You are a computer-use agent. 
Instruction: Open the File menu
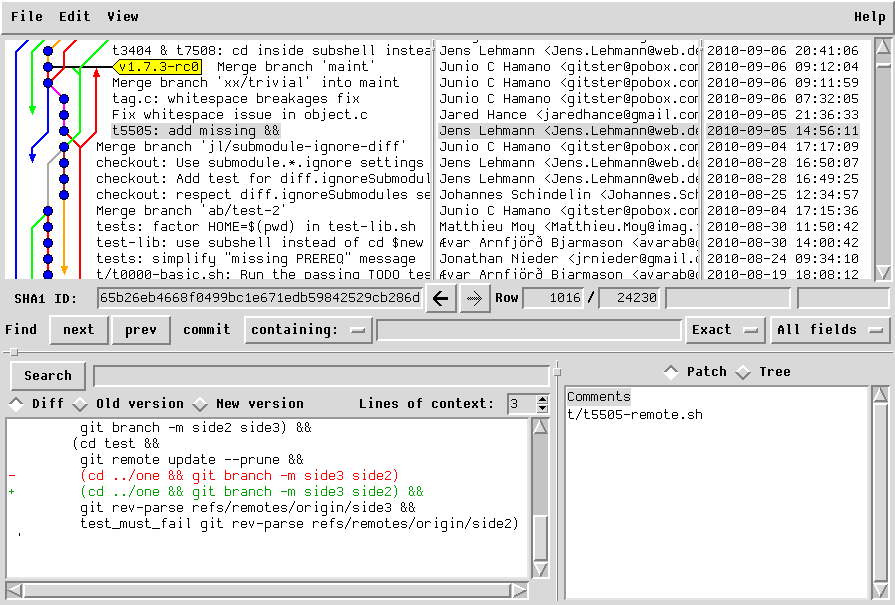pos(27,17)
